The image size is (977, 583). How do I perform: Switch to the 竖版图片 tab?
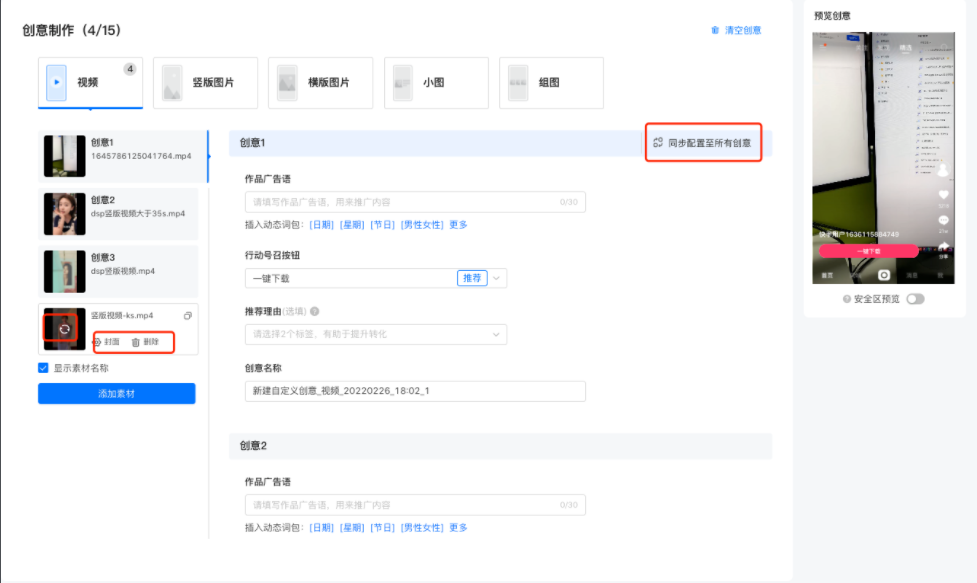tap(204, 82)
